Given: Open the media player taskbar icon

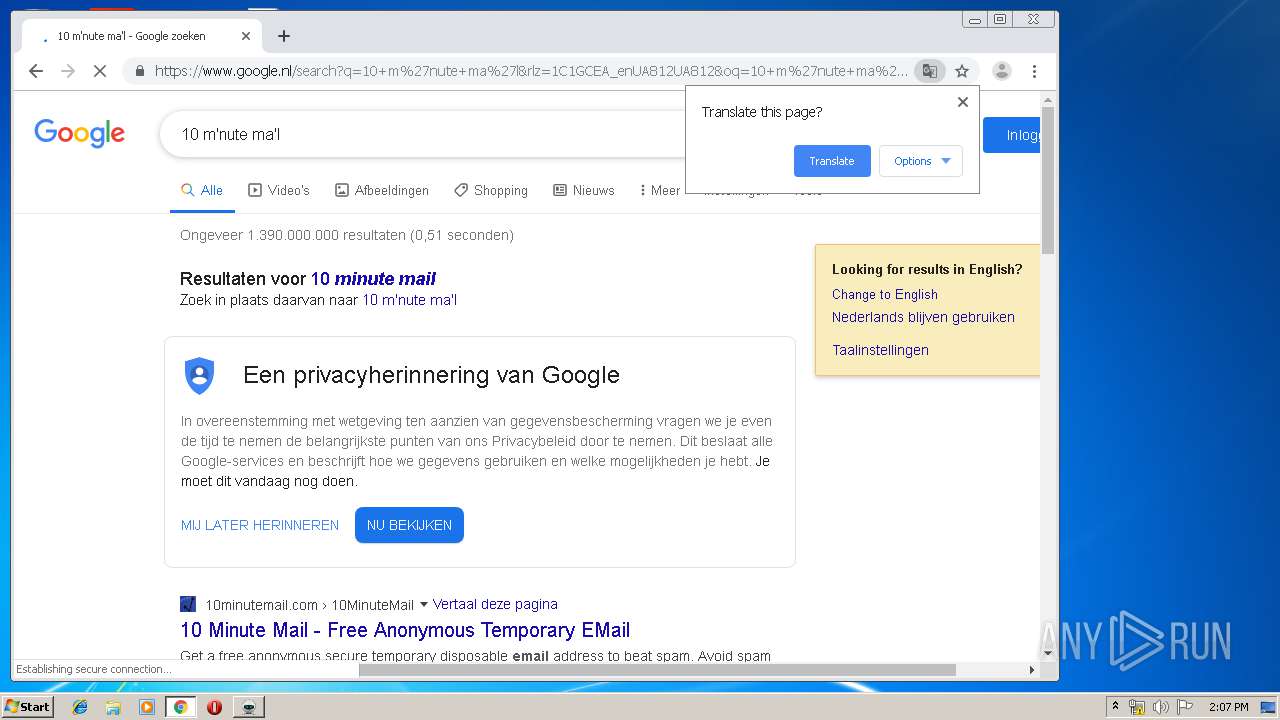Looking at the screenshot, I should tap(147, 707).
